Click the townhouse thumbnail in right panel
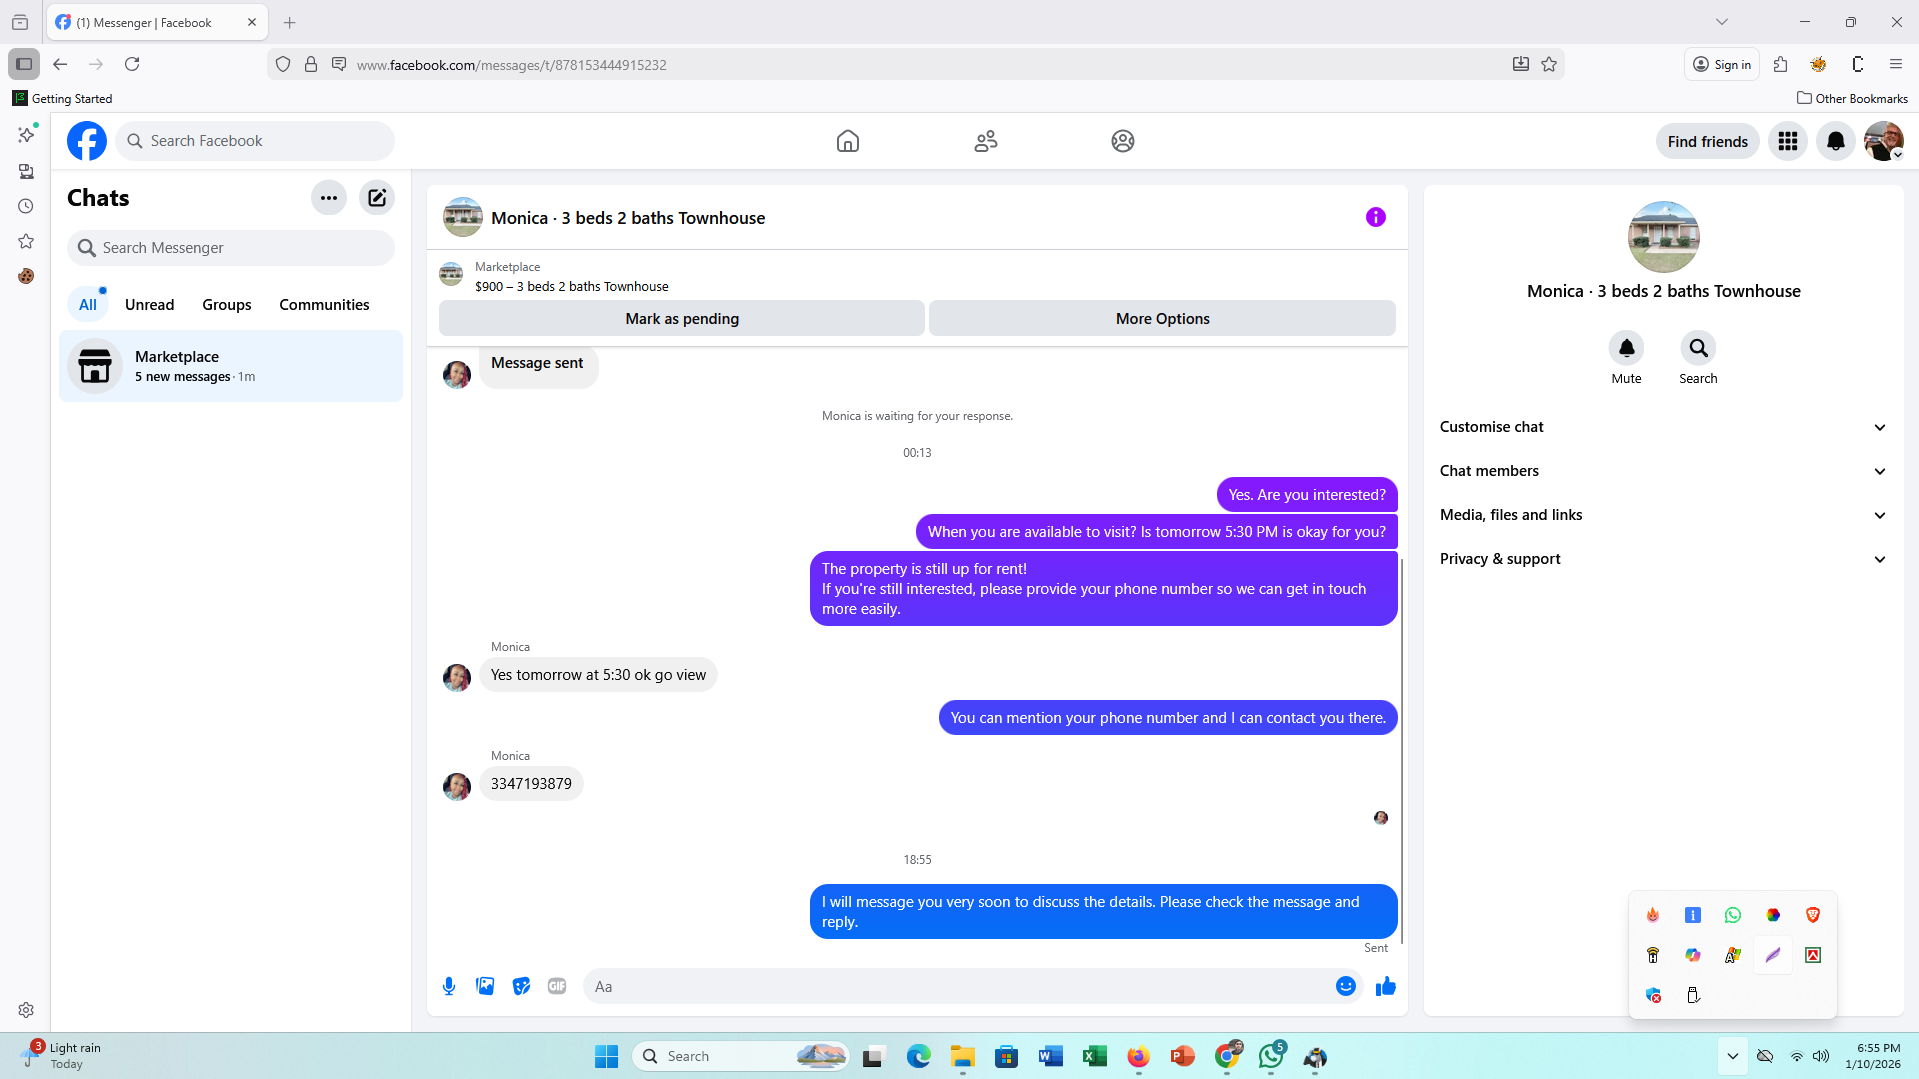The image size is (1919, 1079). tap(1664, 237)
